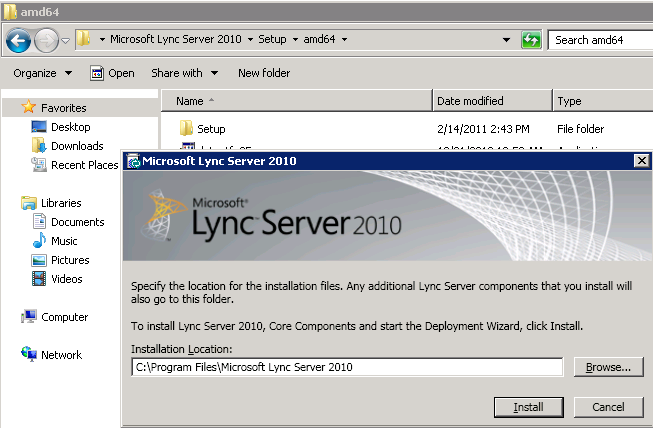Click the Setup folder icon in file list
The width and height of the screenshot is (653, 428).
tap(186, 128)
